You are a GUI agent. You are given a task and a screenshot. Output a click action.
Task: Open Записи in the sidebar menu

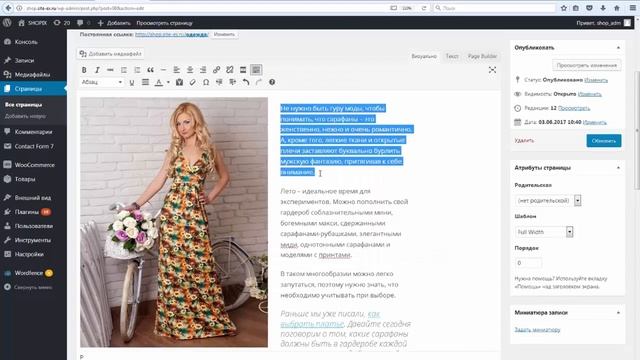click(33, 60)
